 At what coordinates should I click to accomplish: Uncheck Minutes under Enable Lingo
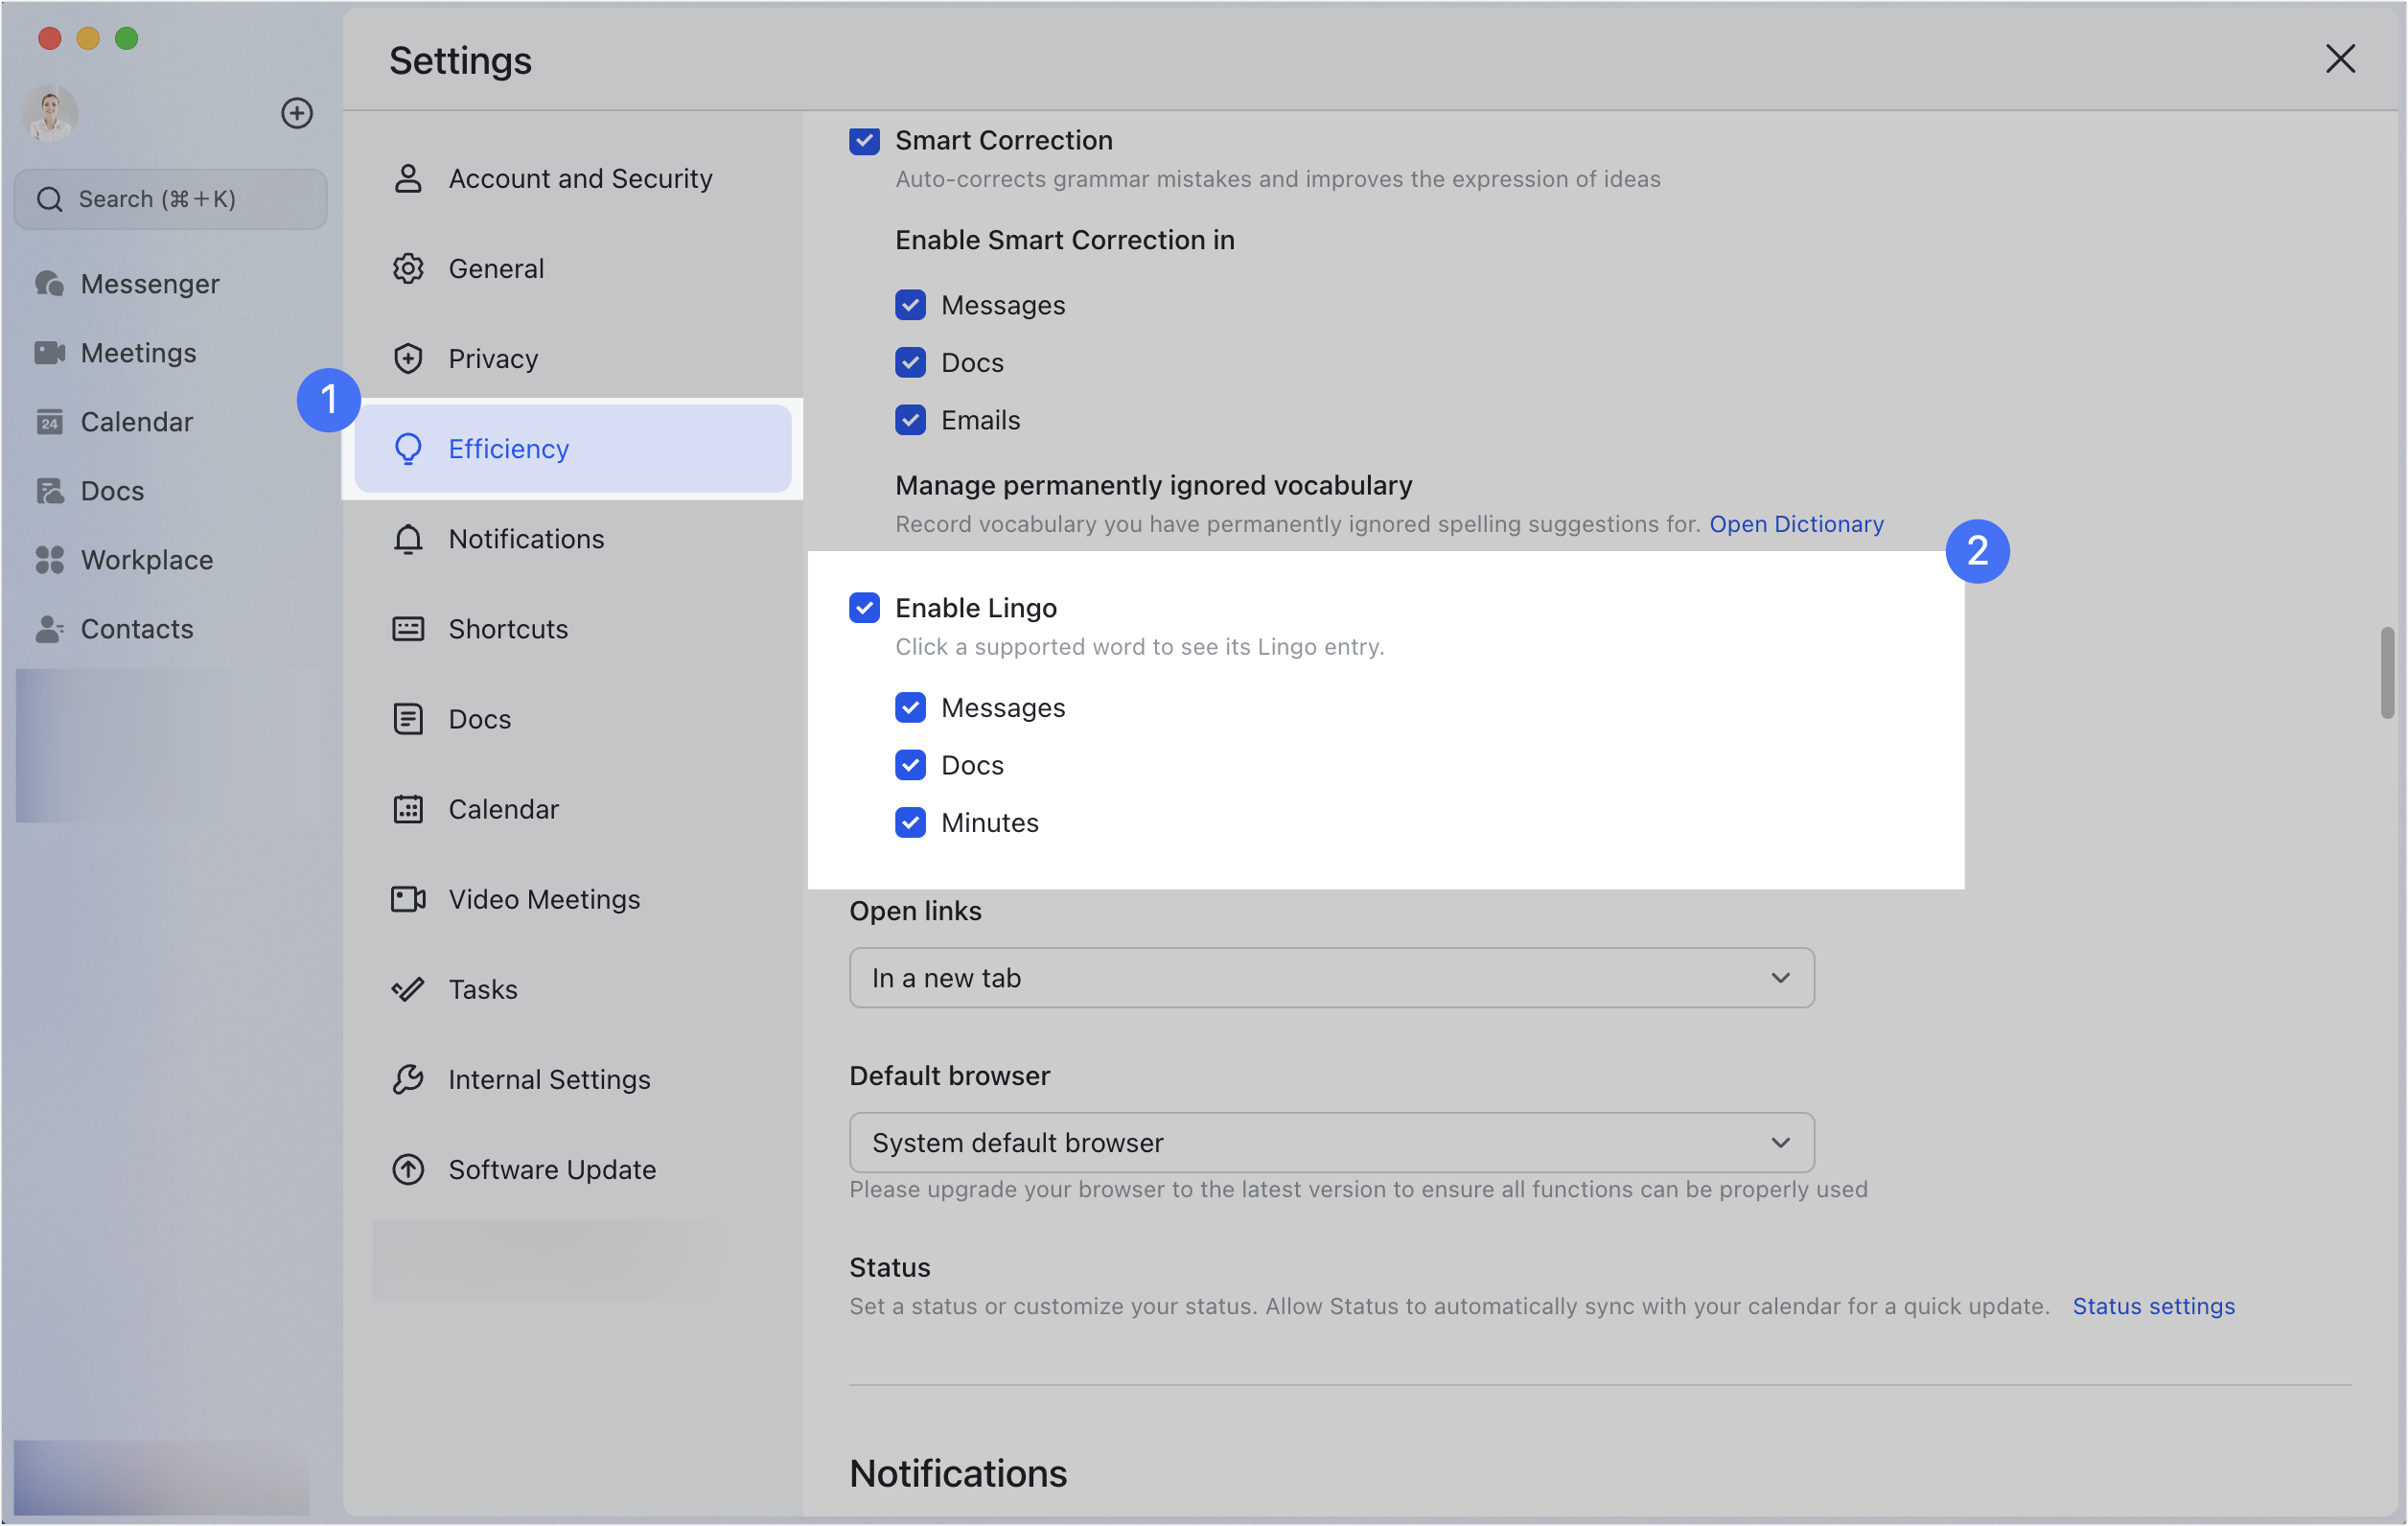(910, 823)
